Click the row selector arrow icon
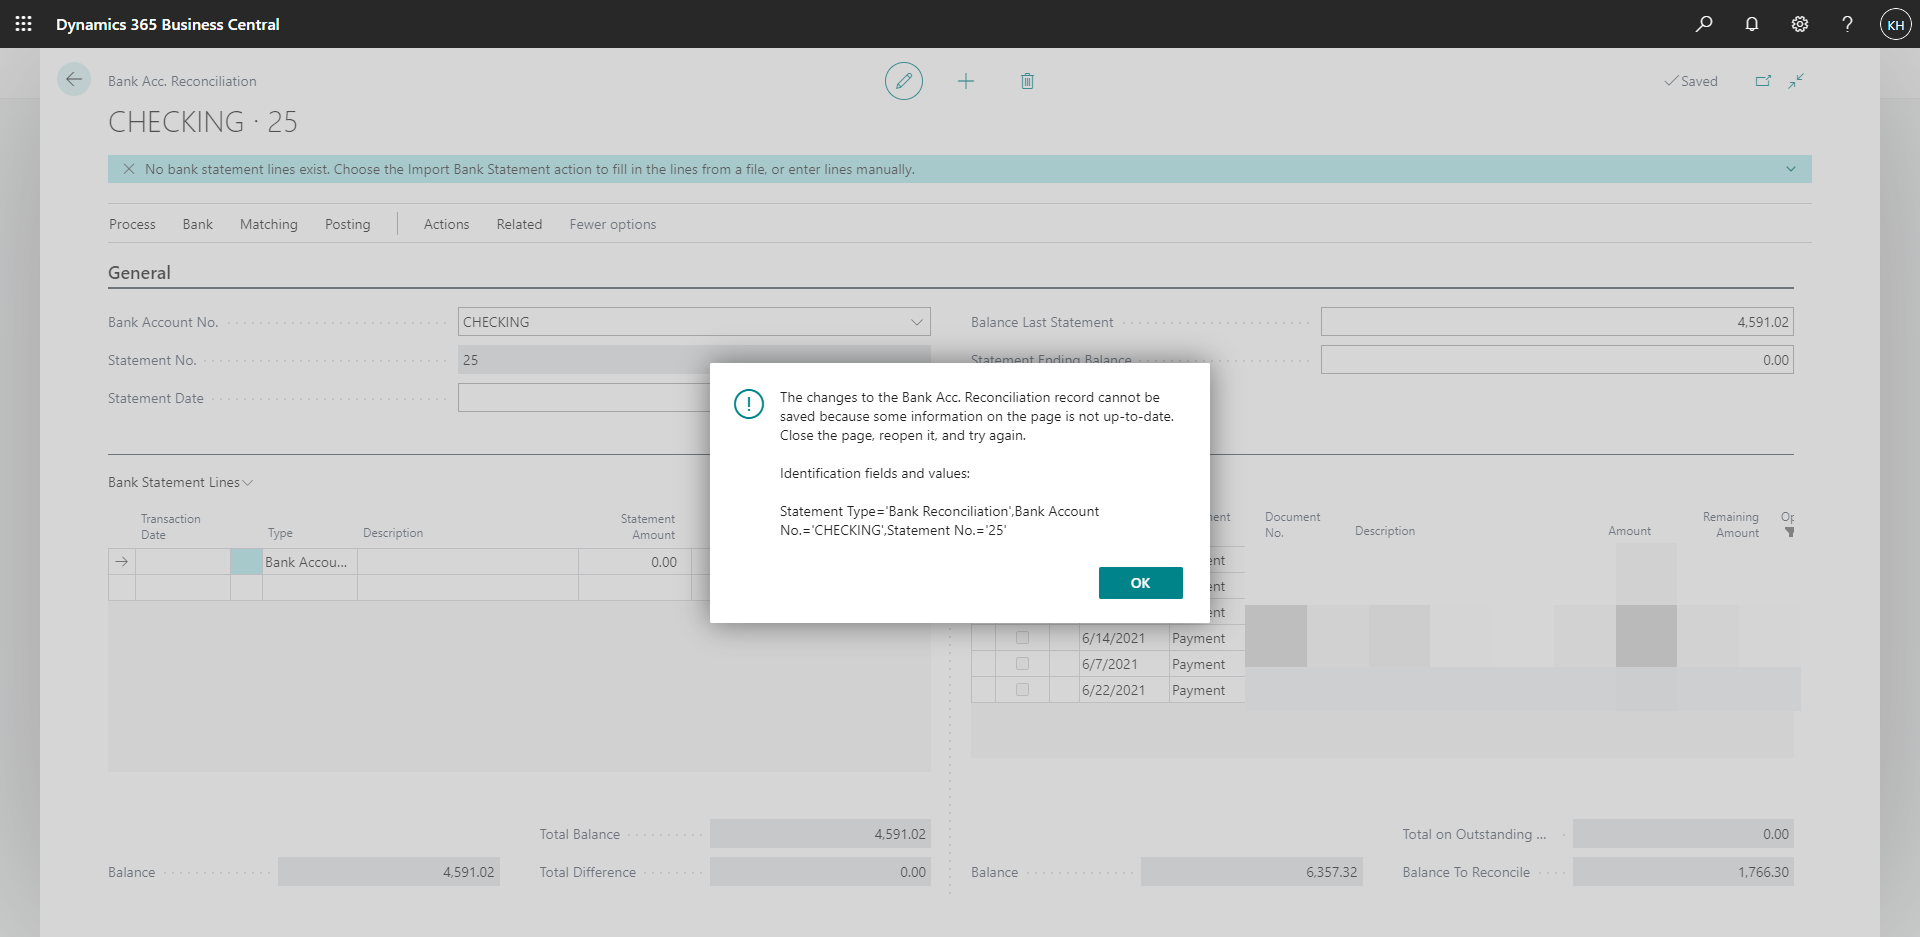Image resolution: width=1920 pixels, height=937 pixels. [x=121, y=562]
